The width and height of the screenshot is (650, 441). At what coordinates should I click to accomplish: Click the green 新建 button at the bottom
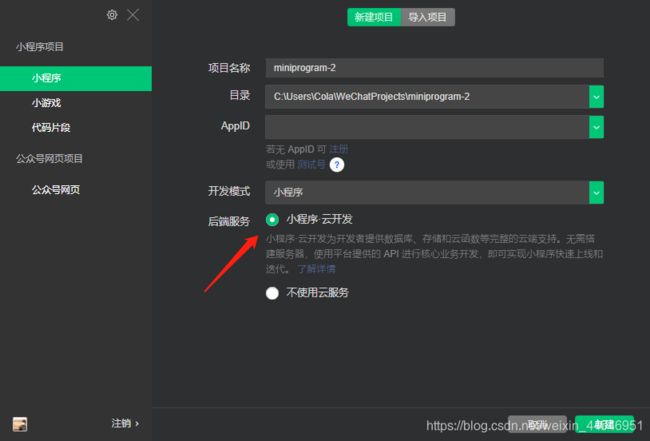[x=604, y=424]
